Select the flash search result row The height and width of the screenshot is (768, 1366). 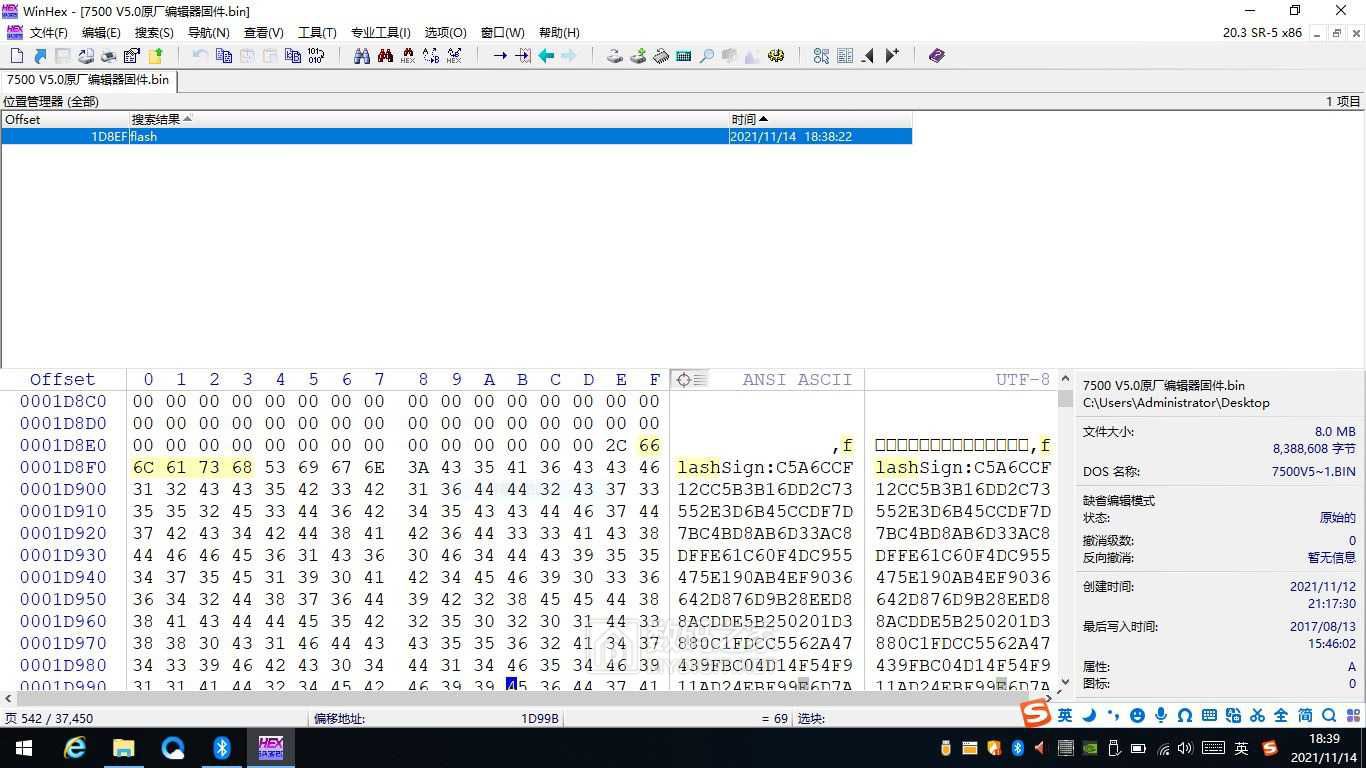[456, 136]
